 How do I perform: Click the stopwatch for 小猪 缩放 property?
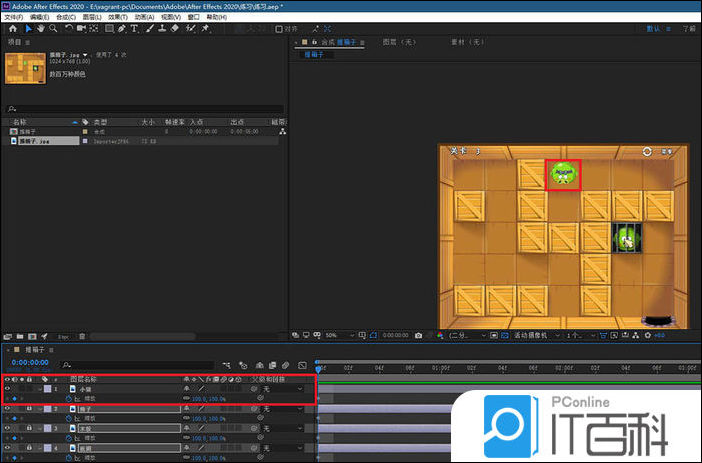[68, 398]
